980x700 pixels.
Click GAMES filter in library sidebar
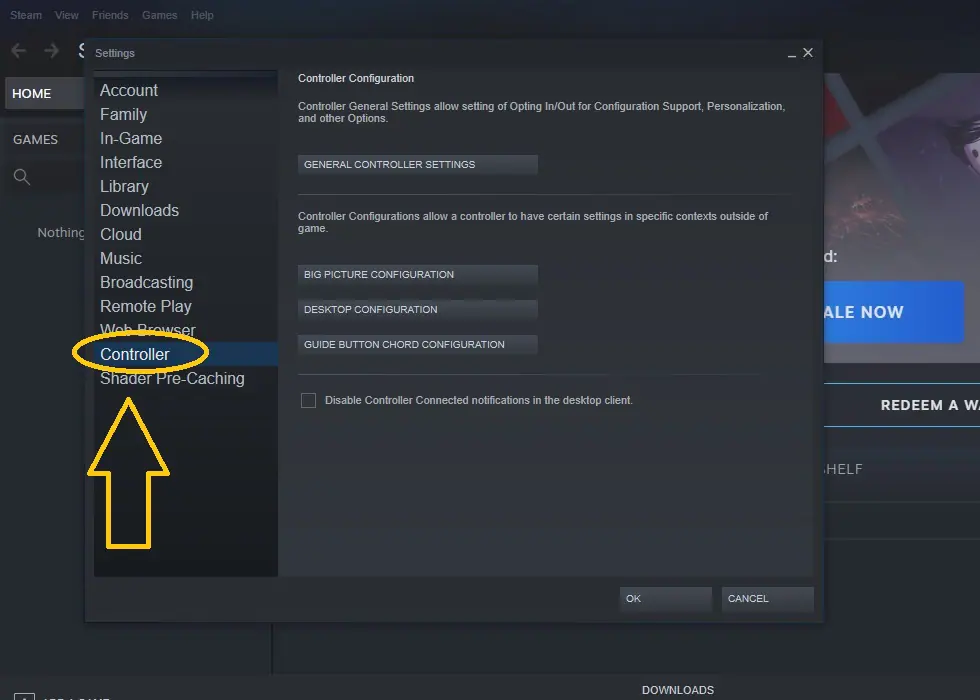[35, 139]
